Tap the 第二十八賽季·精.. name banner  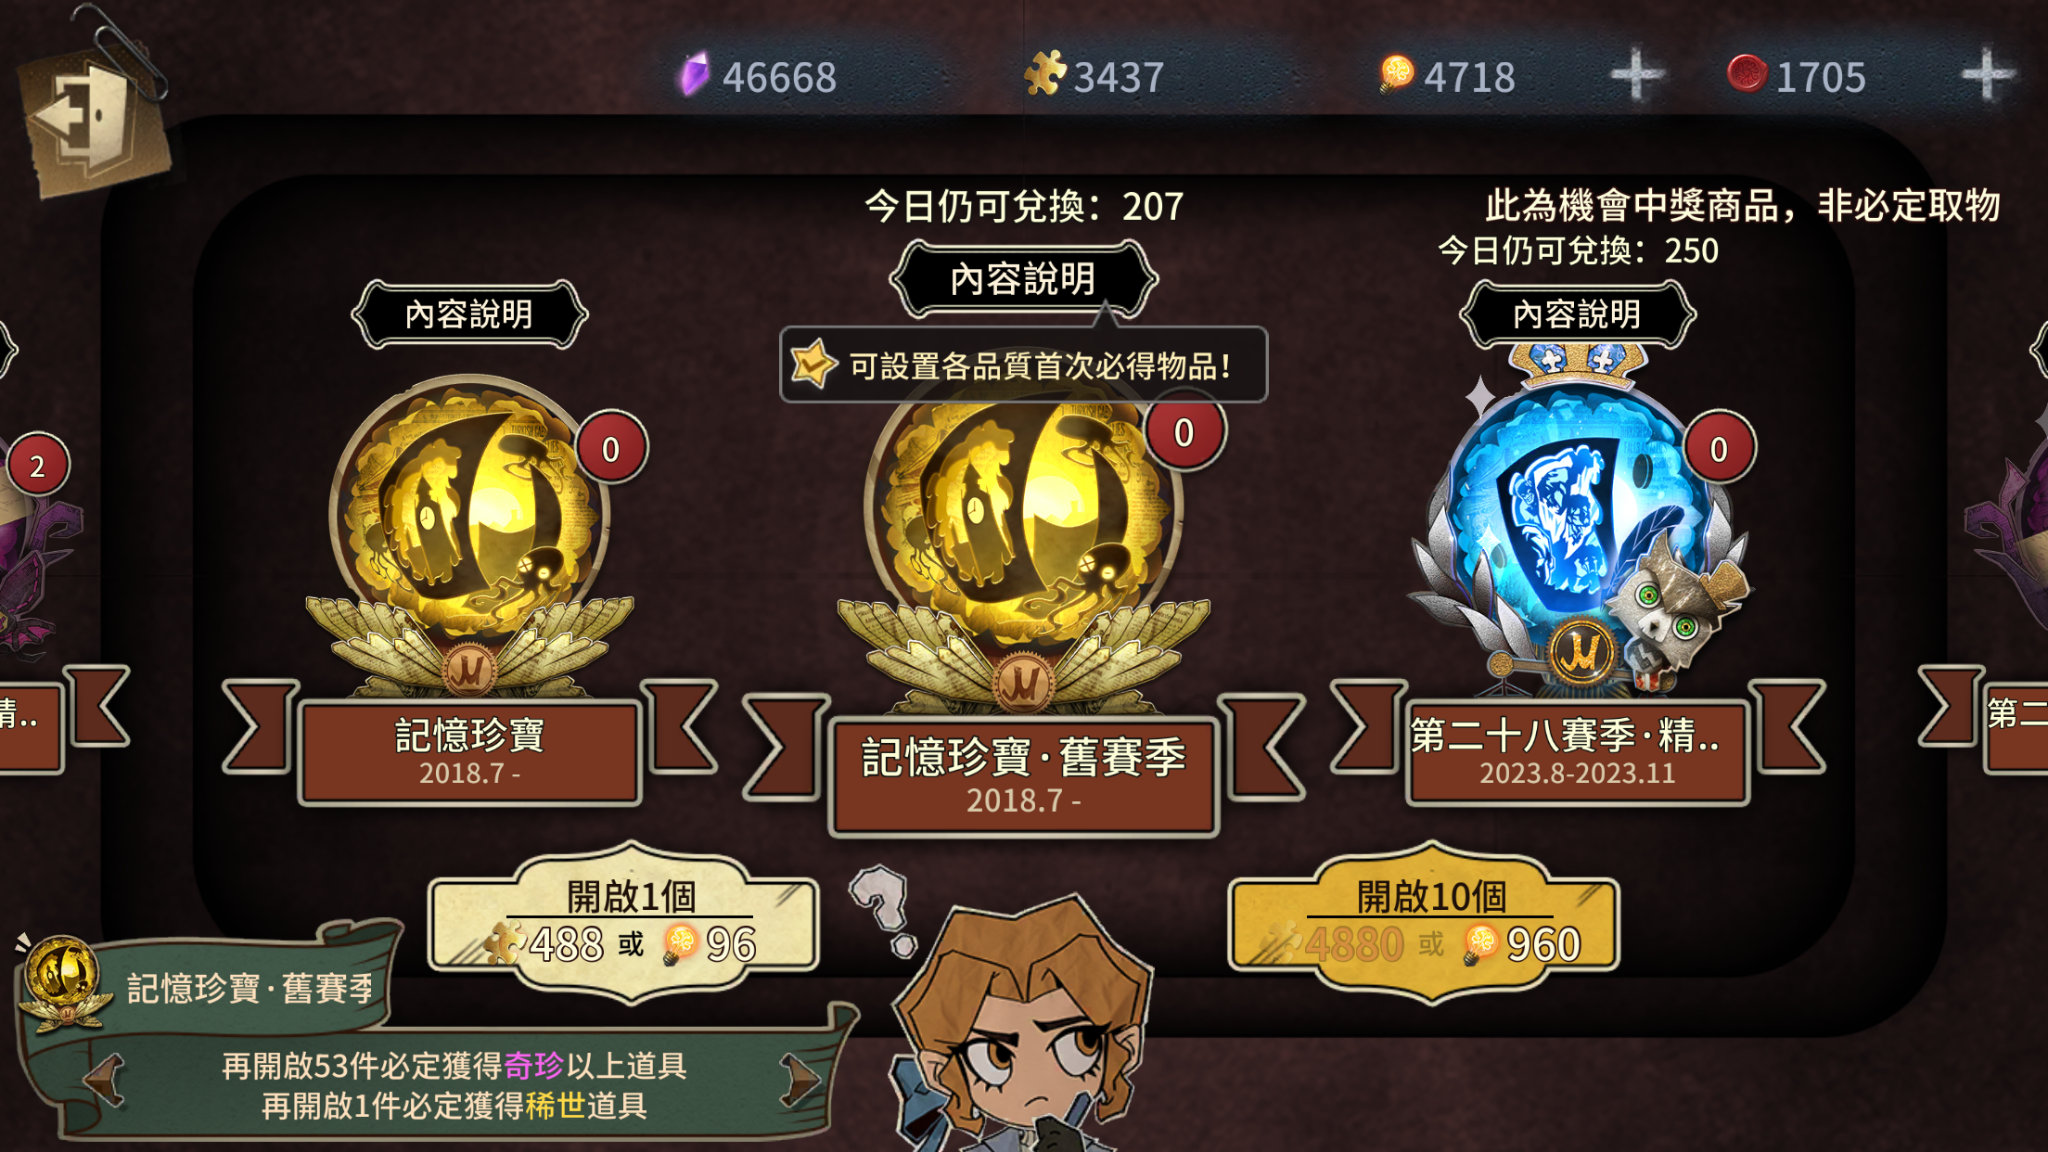coord(1577,752)
